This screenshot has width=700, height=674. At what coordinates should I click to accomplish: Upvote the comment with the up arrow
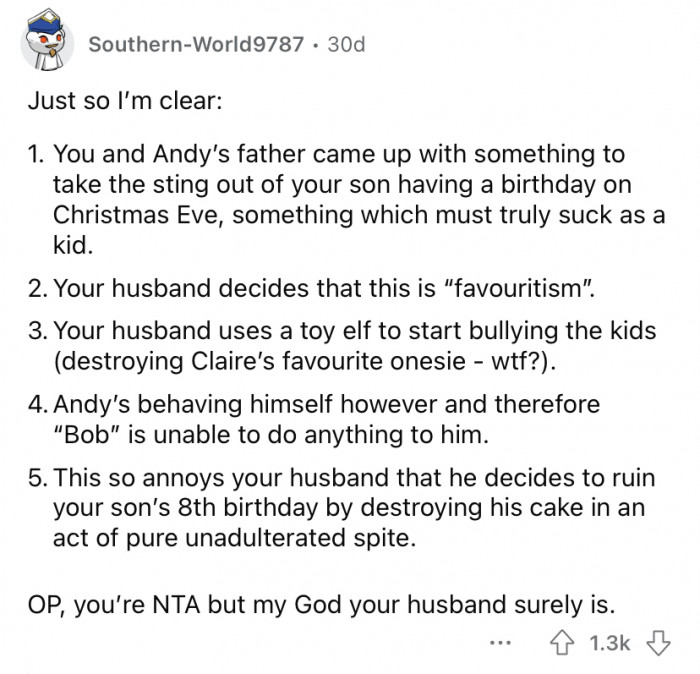point(561,643)
